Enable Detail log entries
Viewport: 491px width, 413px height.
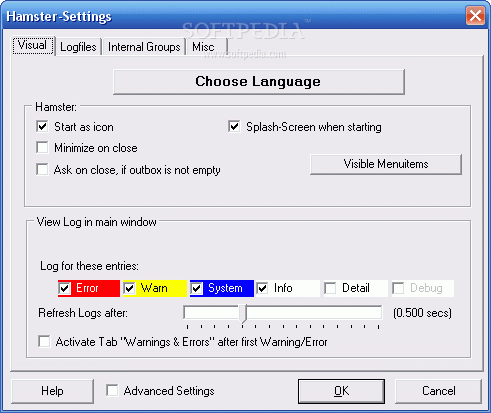(x=330, y=288)
